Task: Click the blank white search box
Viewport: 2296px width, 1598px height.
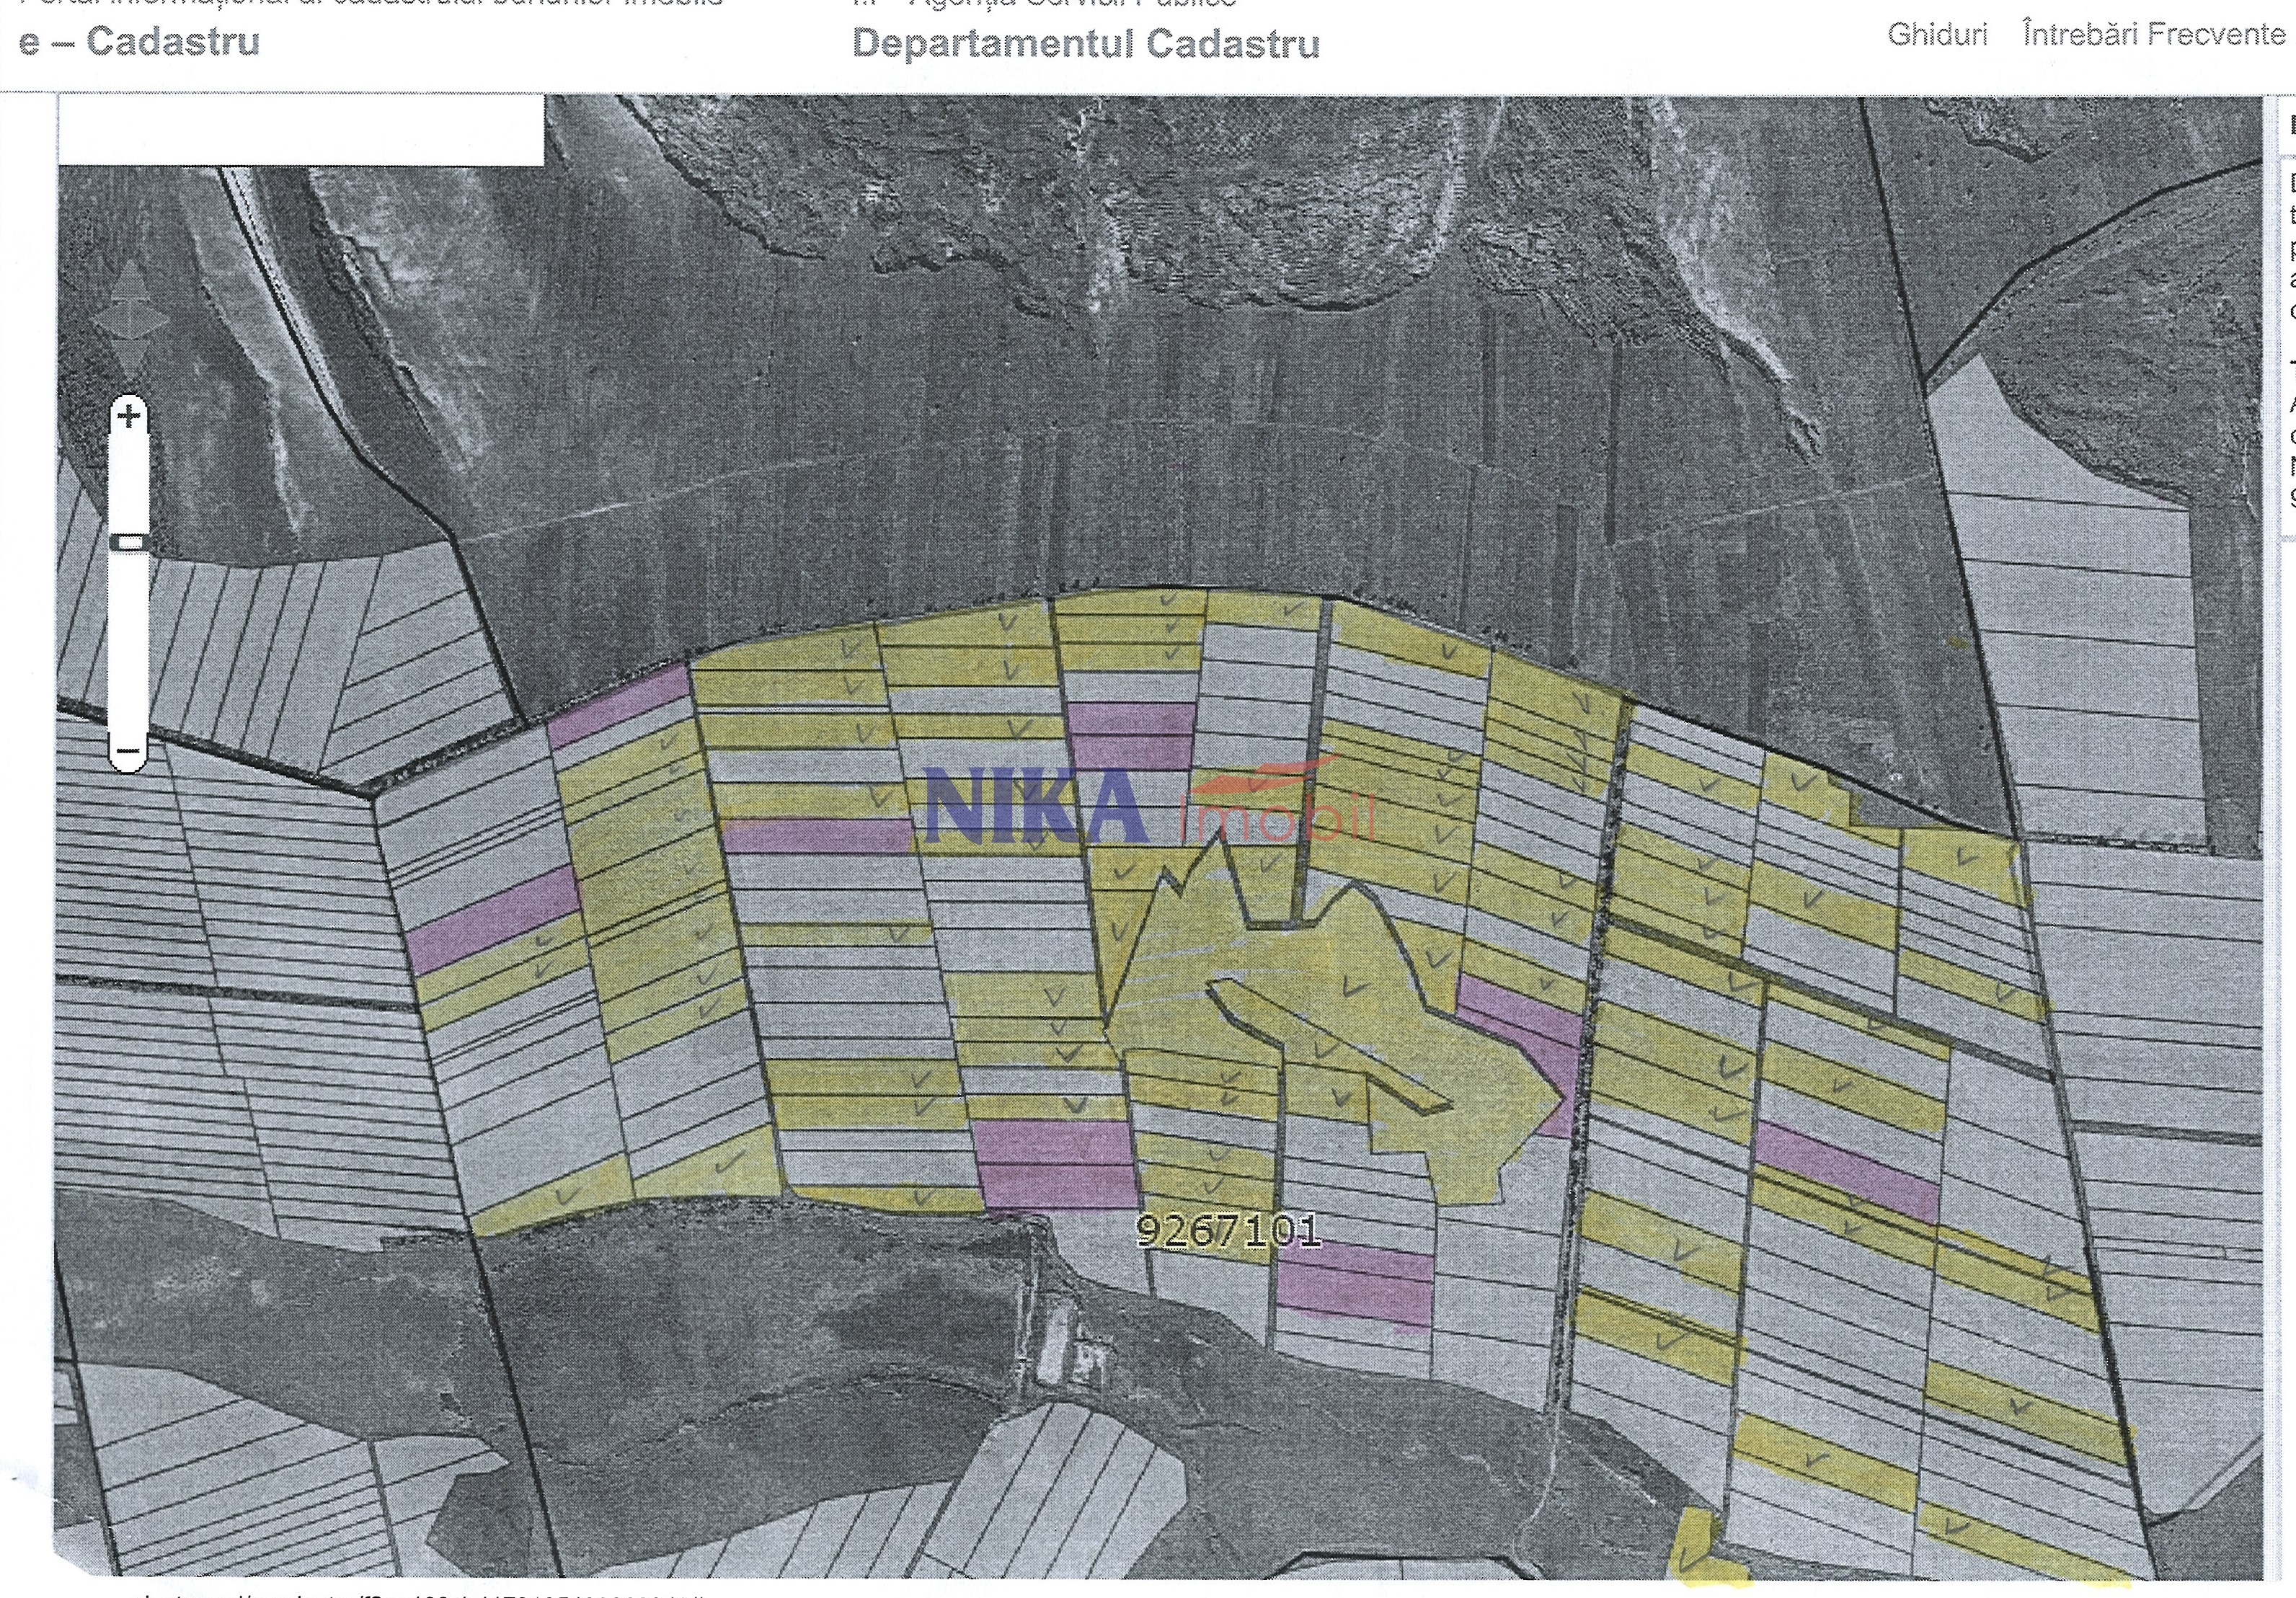Action: click(x=300, y=130)
